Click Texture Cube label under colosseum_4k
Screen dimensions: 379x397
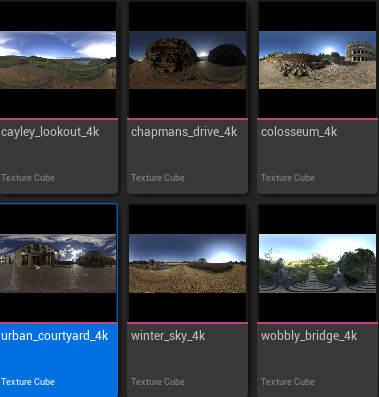(x=288, y=178)
